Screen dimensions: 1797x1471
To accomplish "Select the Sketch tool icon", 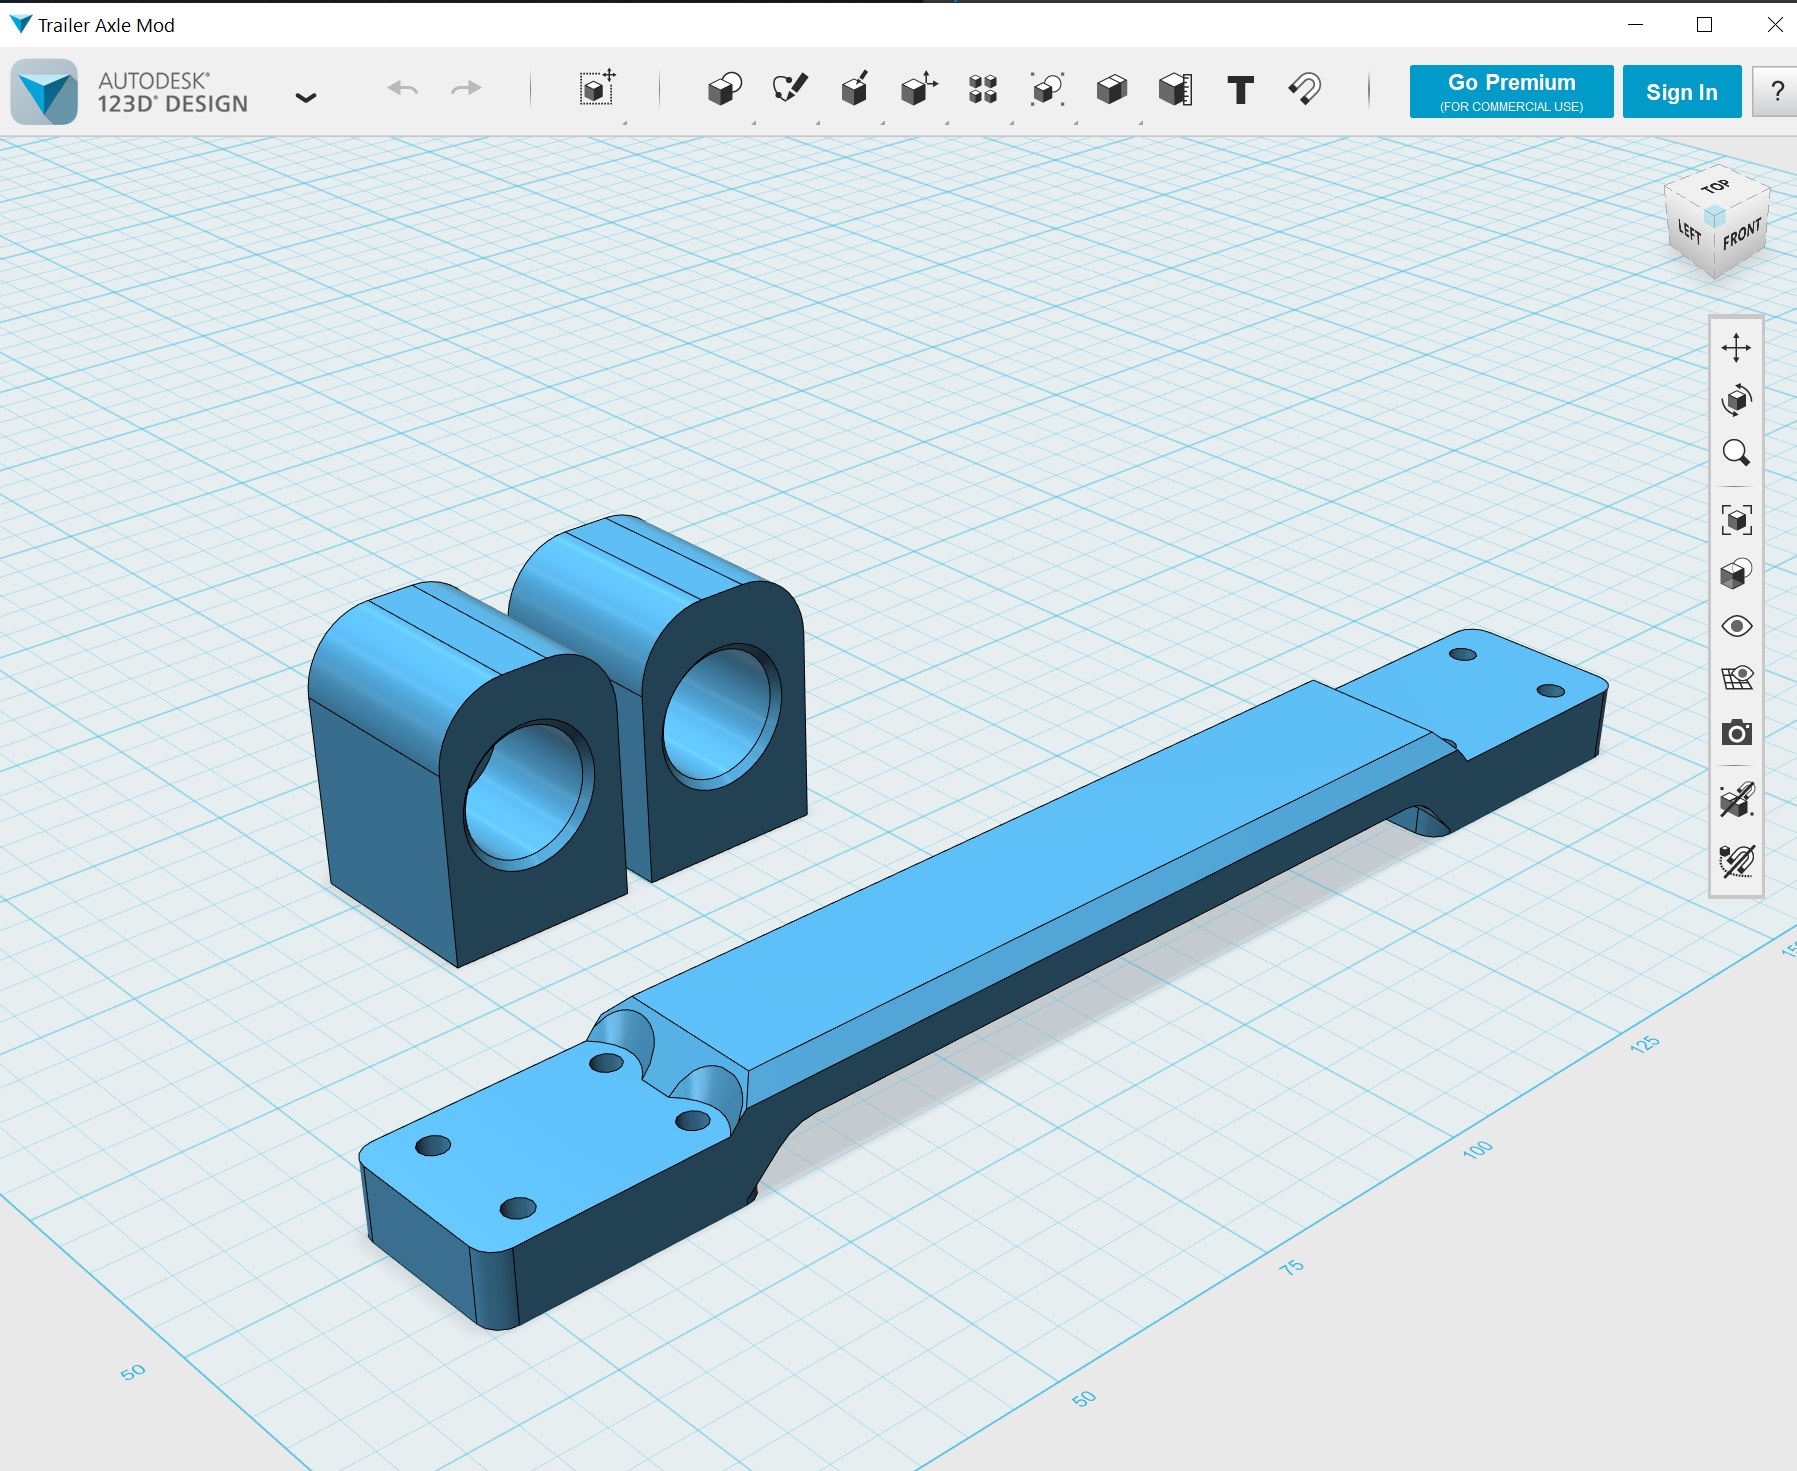I will [x=790, y=89].
